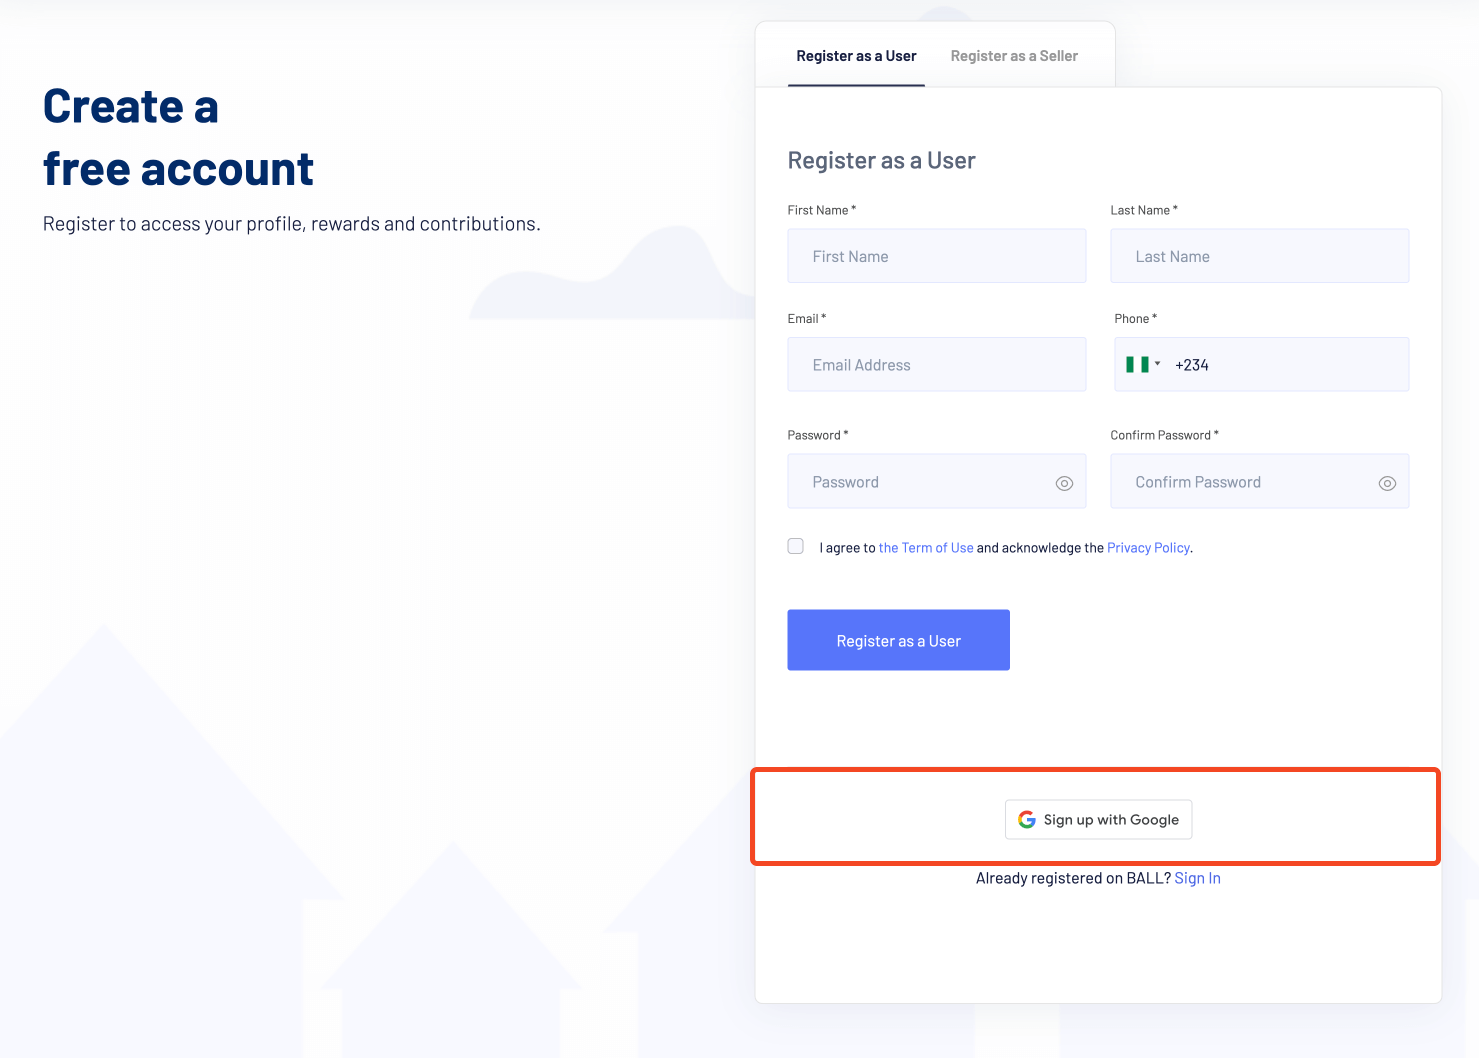
Task: Select the Register as a User tab
Action: click(856, 56)
